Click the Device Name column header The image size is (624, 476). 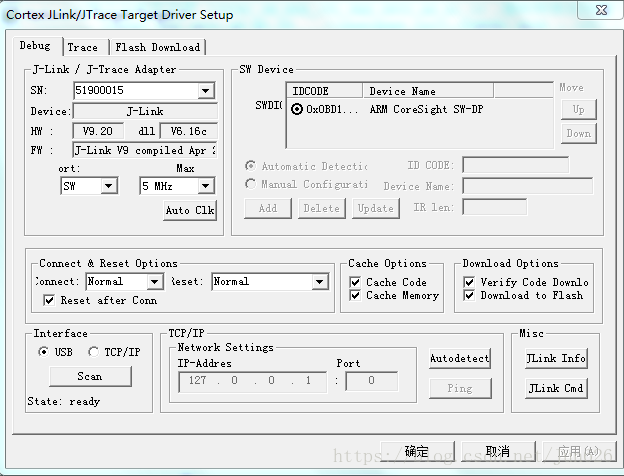click(428, 91)
